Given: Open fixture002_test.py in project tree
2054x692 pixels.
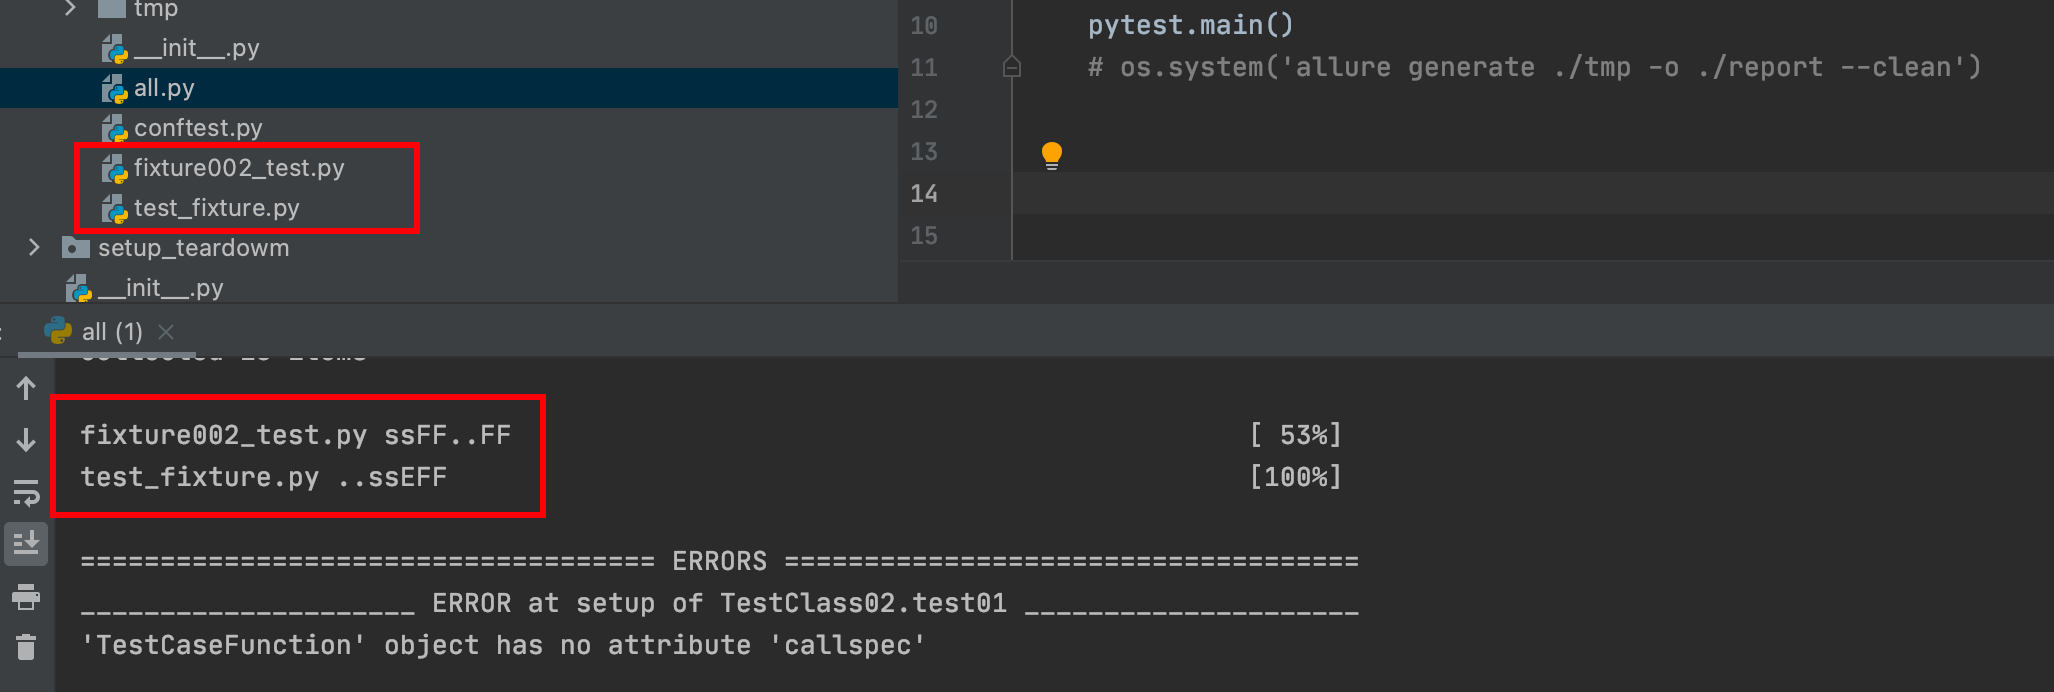Looking at the screenshot, I should (x=238, y=168).
